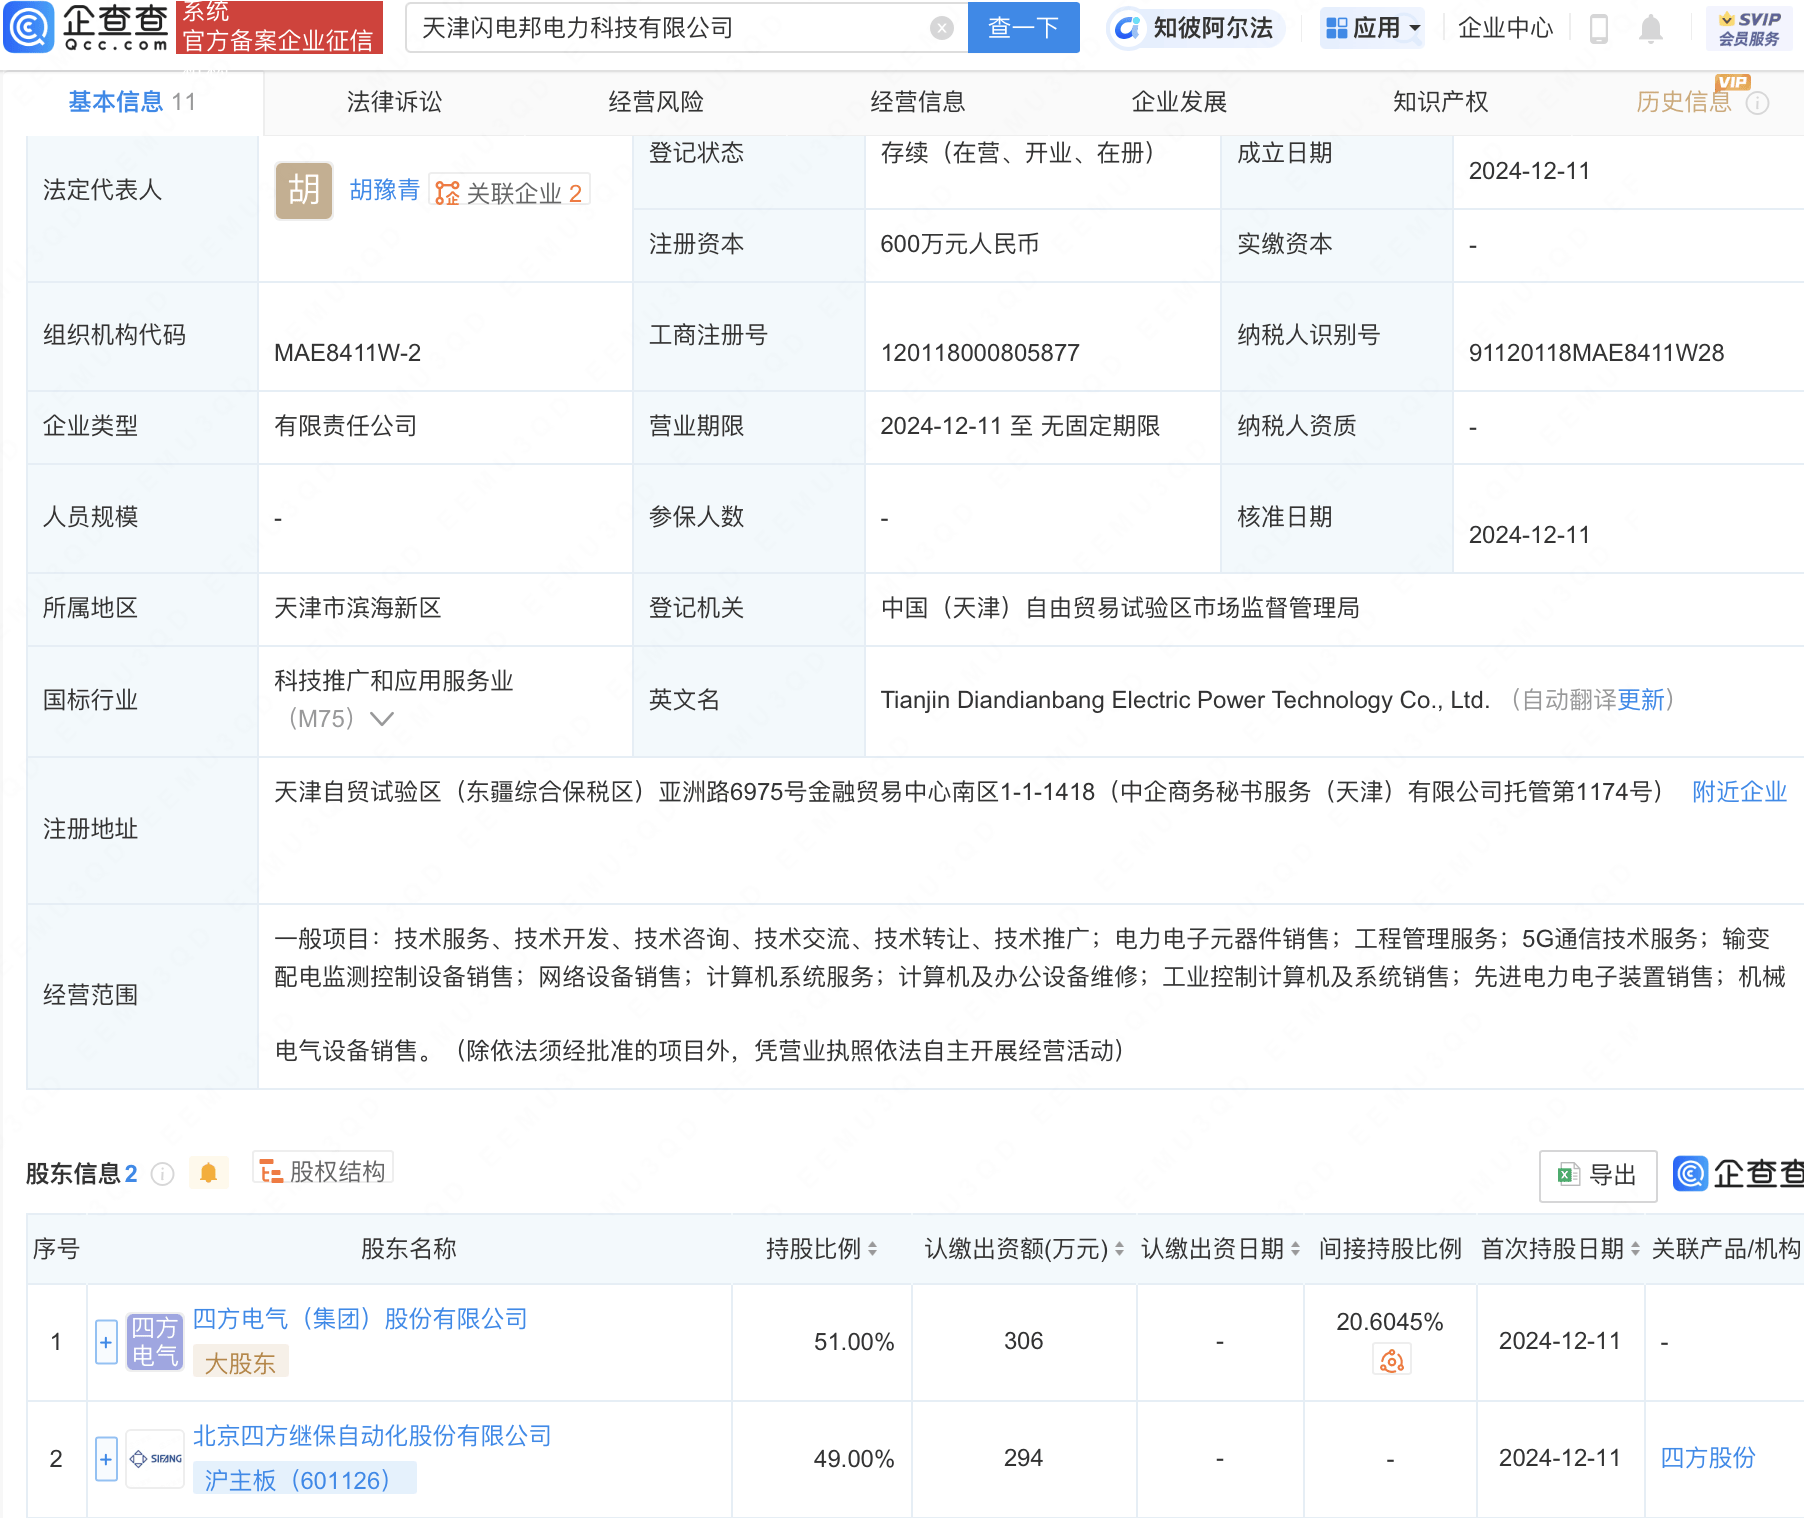Clear the search box with the X icon

(941, 28)
